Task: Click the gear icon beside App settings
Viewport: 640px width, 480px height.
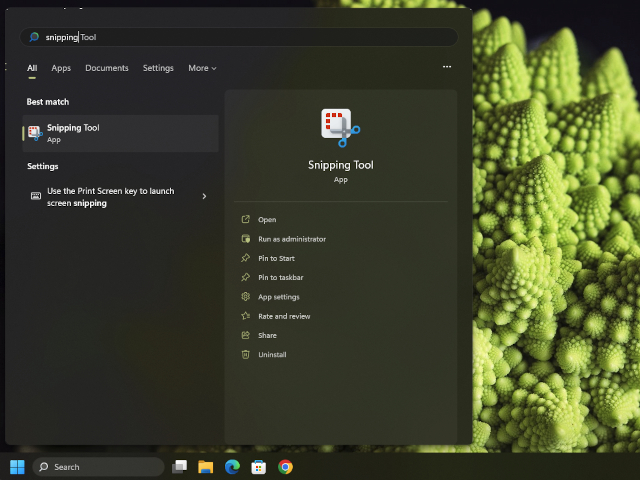Action: (x=245, y=296)
